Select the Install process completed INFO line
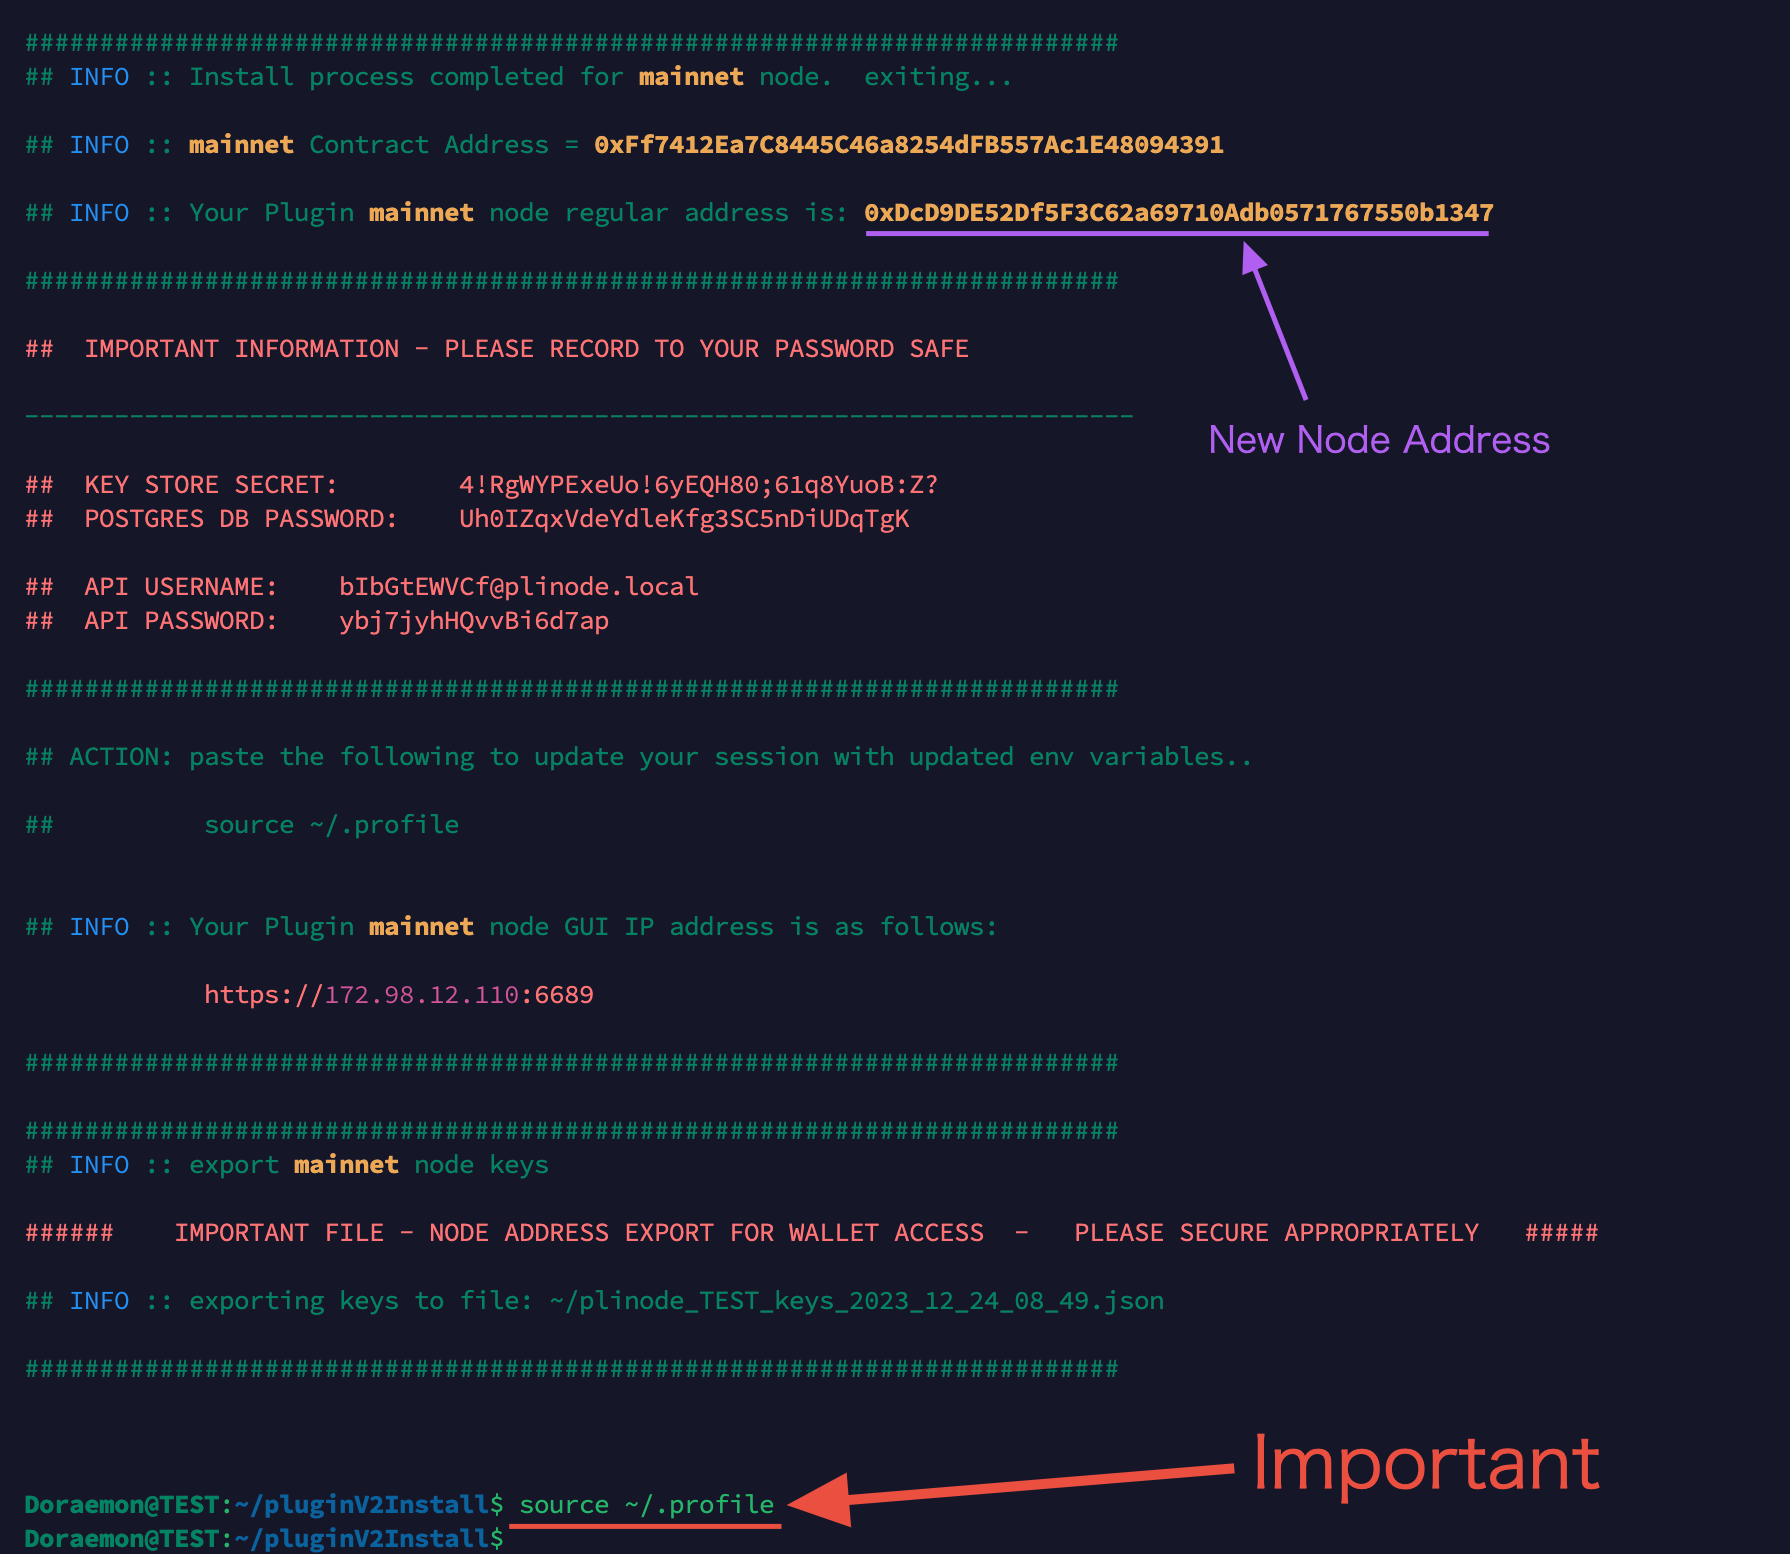Screen dimensions: 1790x1554 518,76
